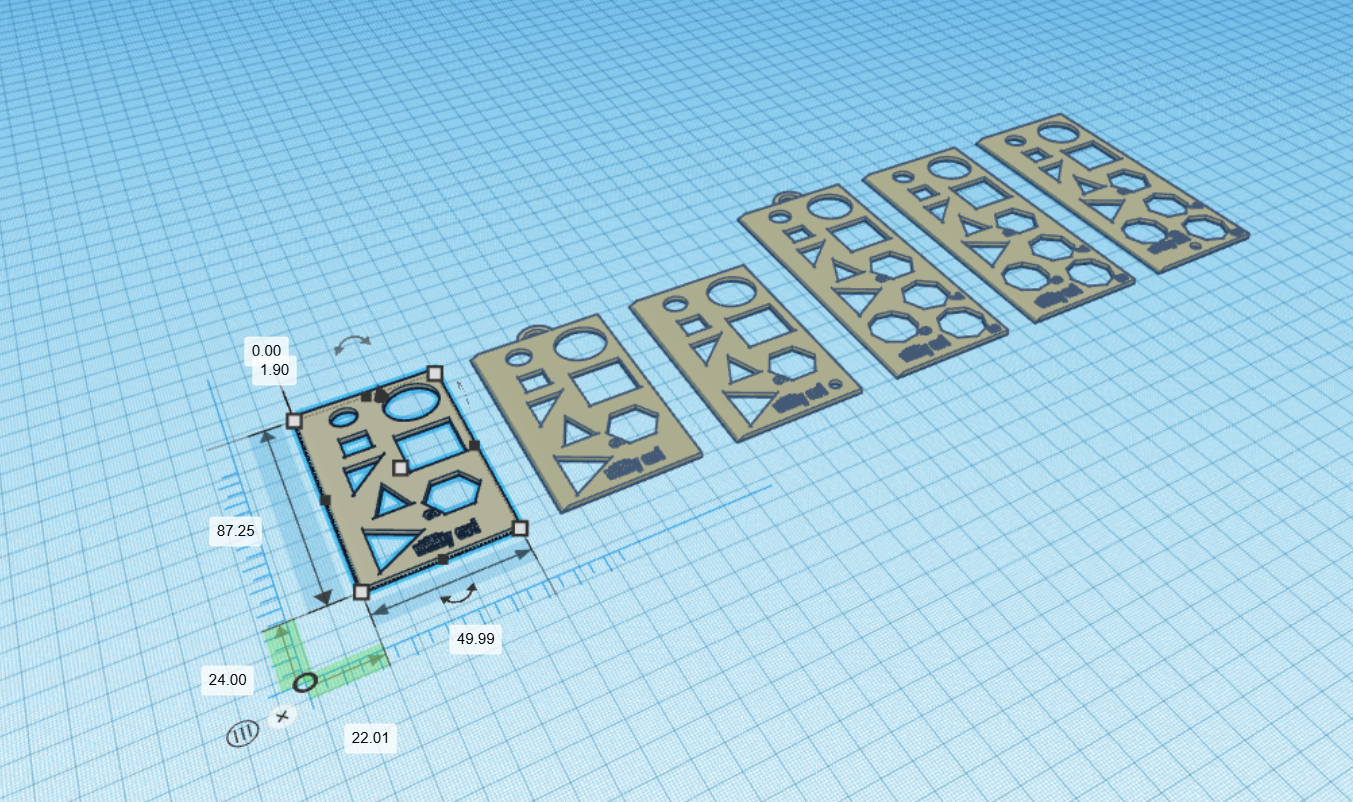This screenshot has height=802, width=1353.
Task: Click the 0.00 dimension label
Action: pos(267,350)
